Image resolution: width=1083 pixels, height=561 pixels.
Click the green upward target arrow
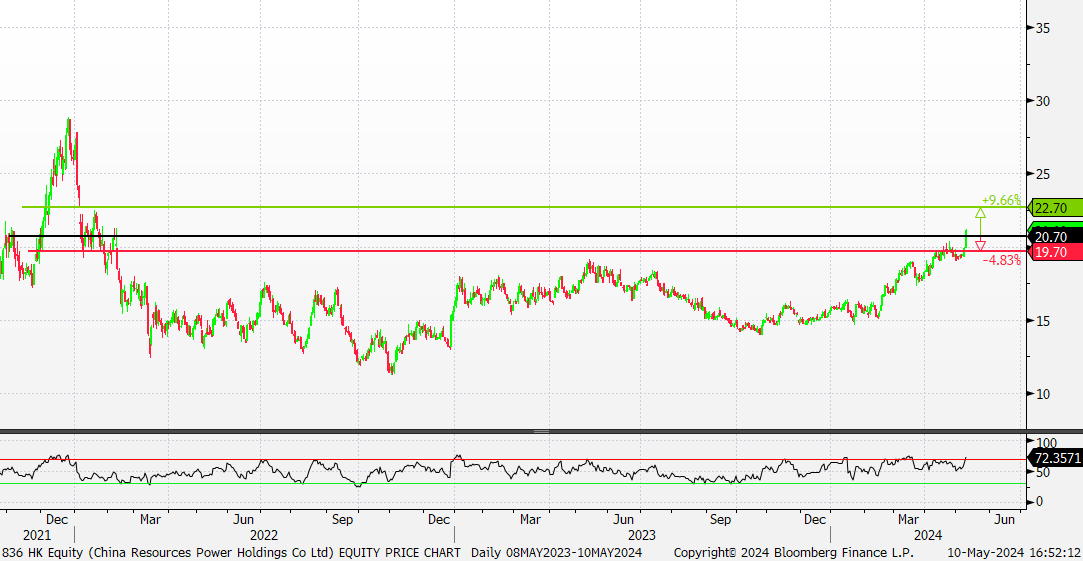980,213
